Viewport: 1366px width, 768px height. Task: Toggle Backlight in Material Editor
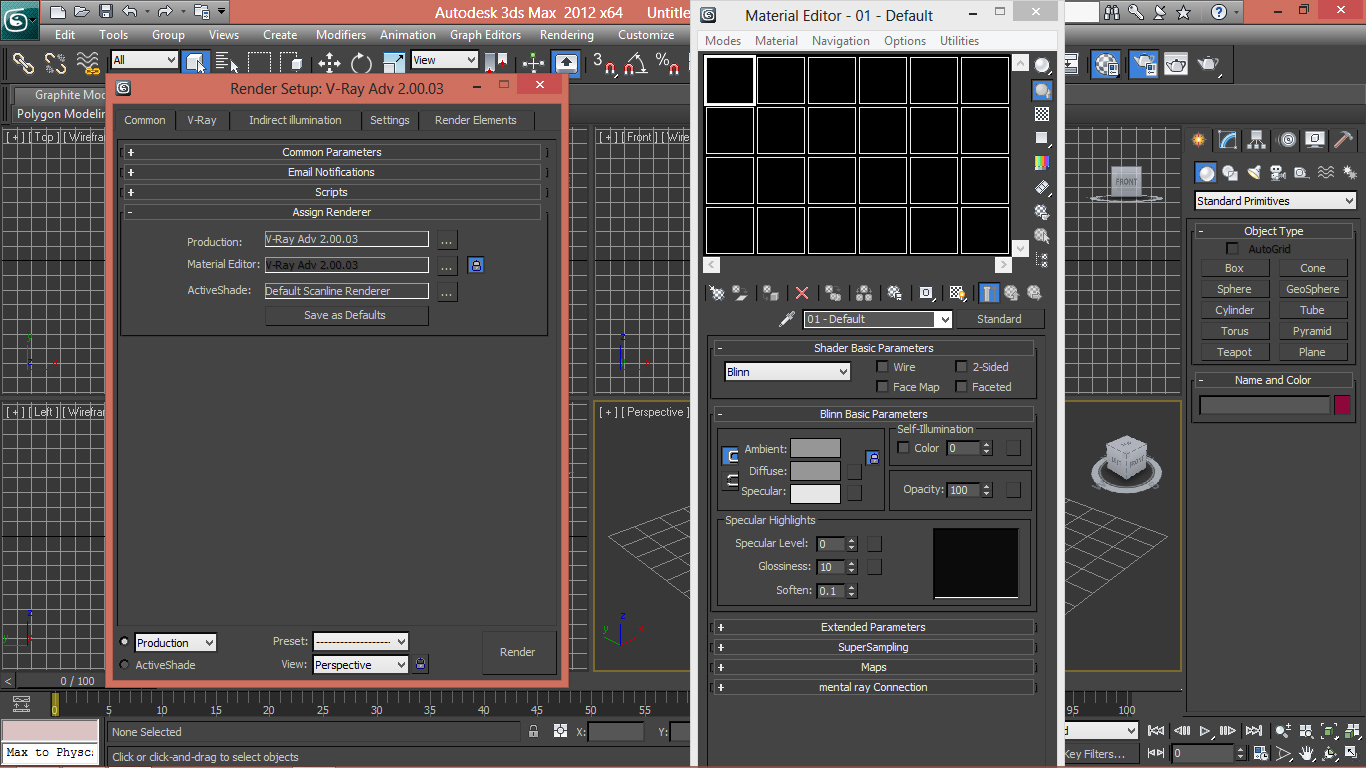[1042, 90]
